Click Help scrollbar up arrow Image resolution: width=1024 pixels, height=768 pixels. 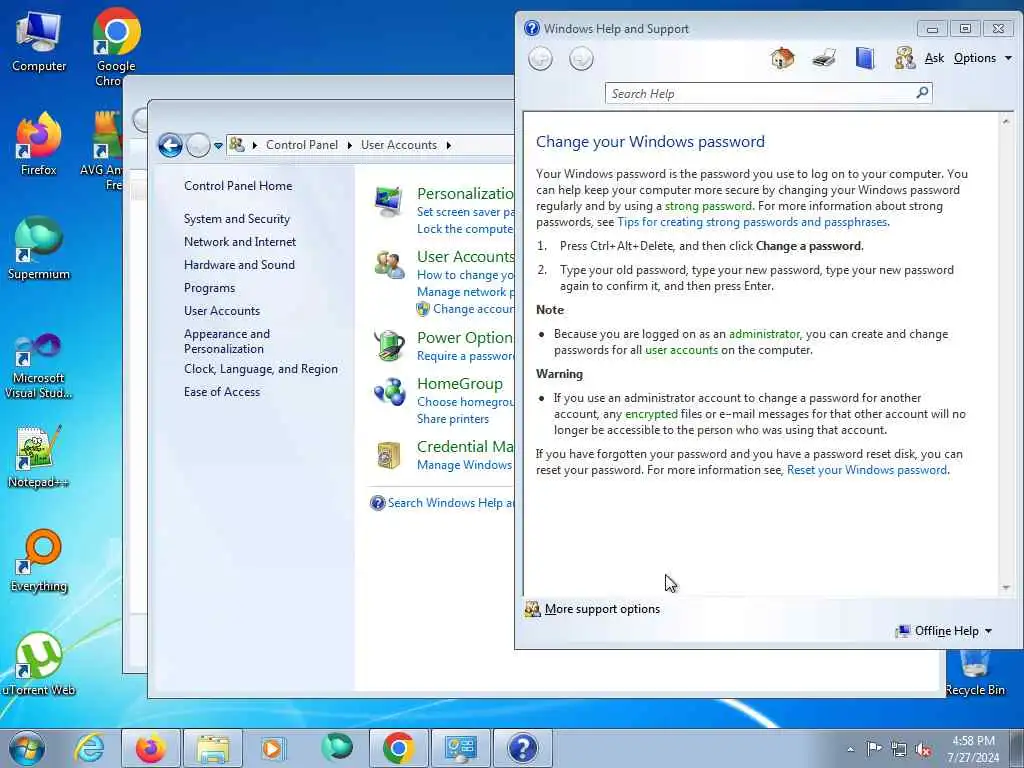pyautogui.click(x=1006, y=121)
